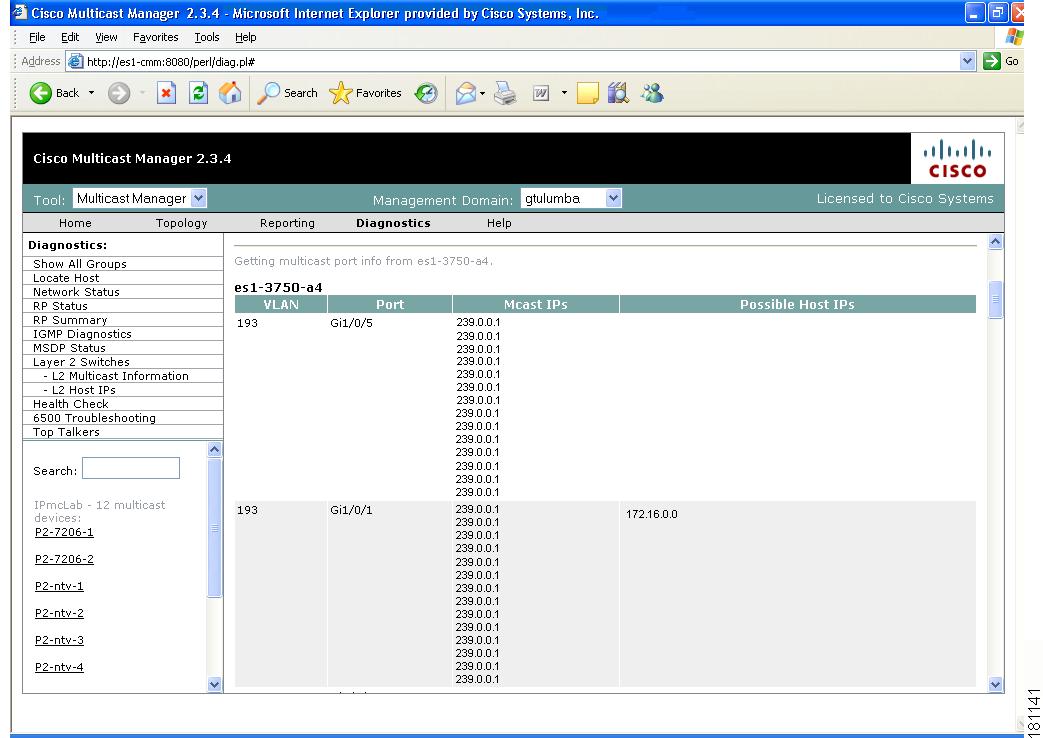Switch to the Topology tab
This screenshot has width=1043, height=738.
[182, 223]
